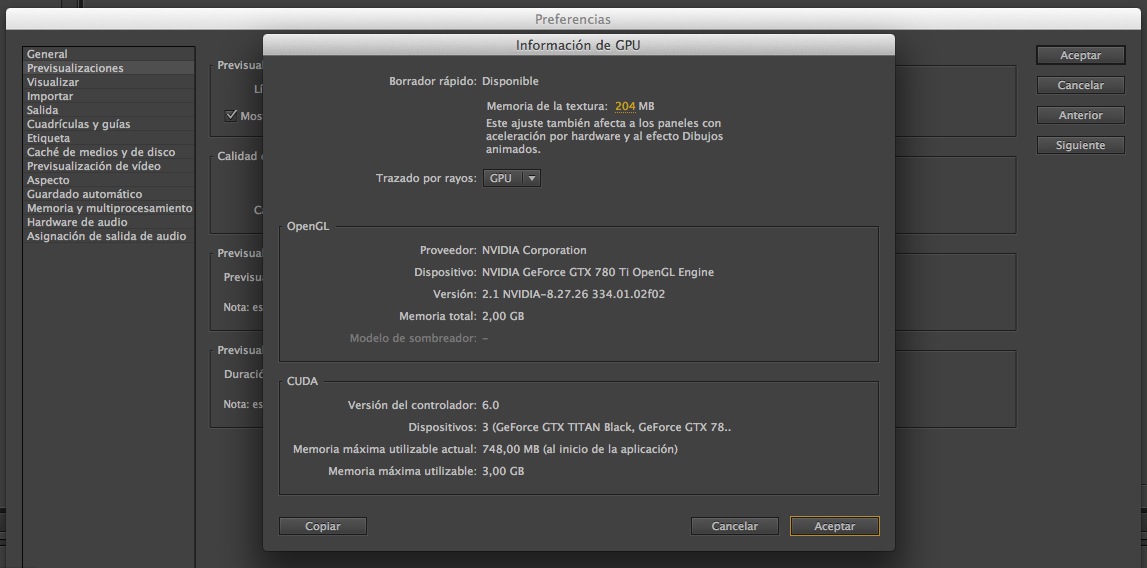Click the provider text 'NVIDIA Corporation'
The image size is (1147, 568).
534,250
